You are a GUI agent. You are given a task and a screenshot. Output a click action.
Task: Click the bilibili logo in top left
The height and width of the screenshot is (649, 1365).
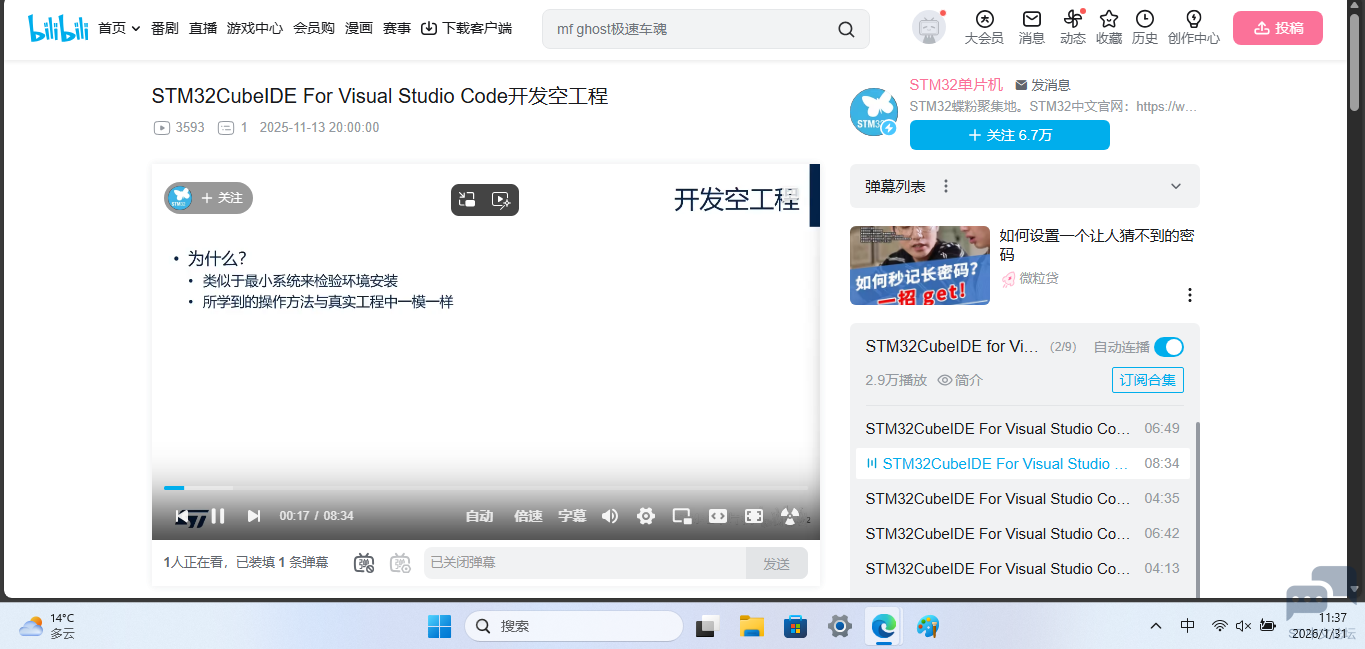pyautogui.click(x=57, y=28)
